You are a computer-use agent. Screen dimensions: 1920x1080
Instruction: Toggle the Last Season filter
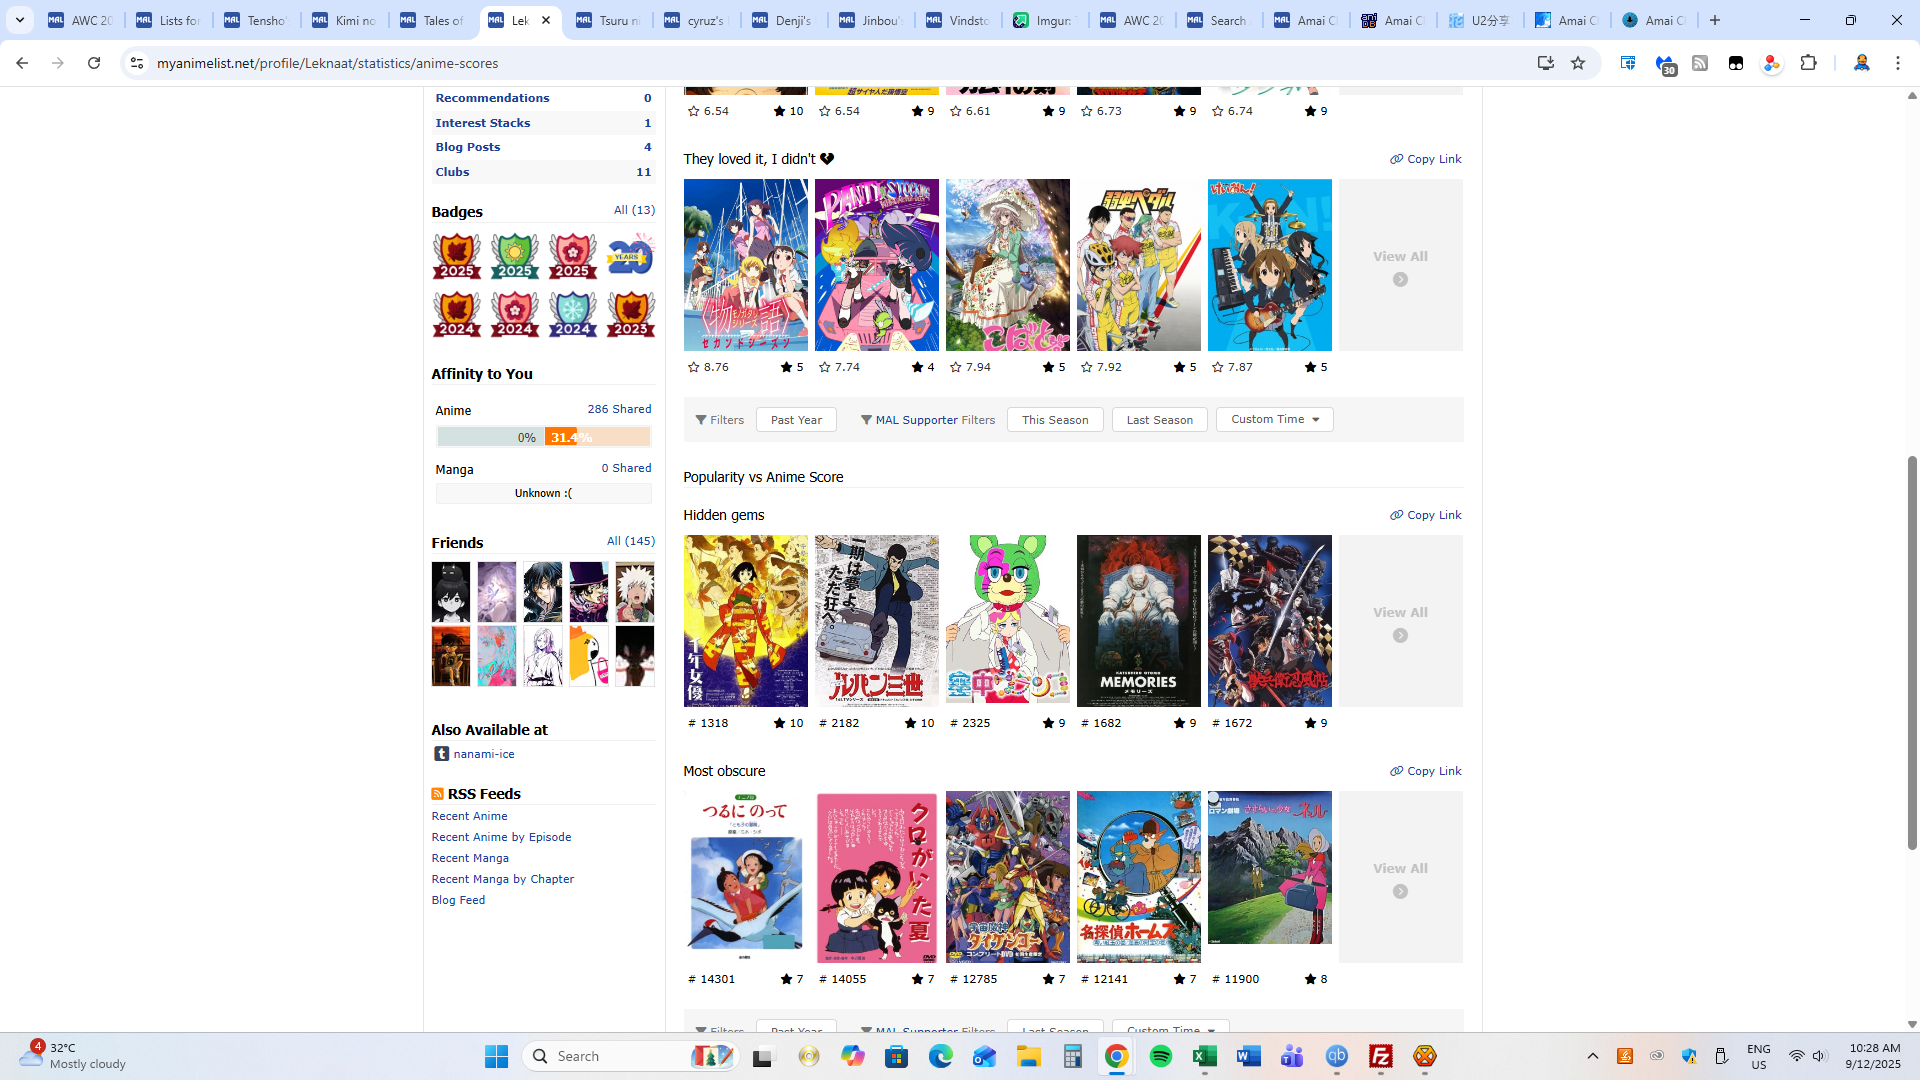(x=1159, y=420)
